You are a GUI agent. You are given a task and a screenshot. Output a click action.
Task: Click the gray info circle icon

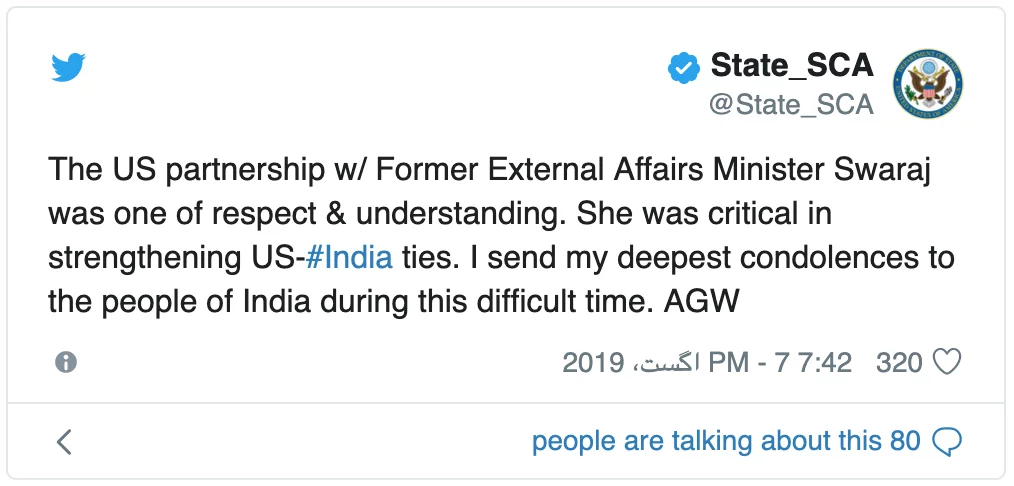click(x=66, y=362)
